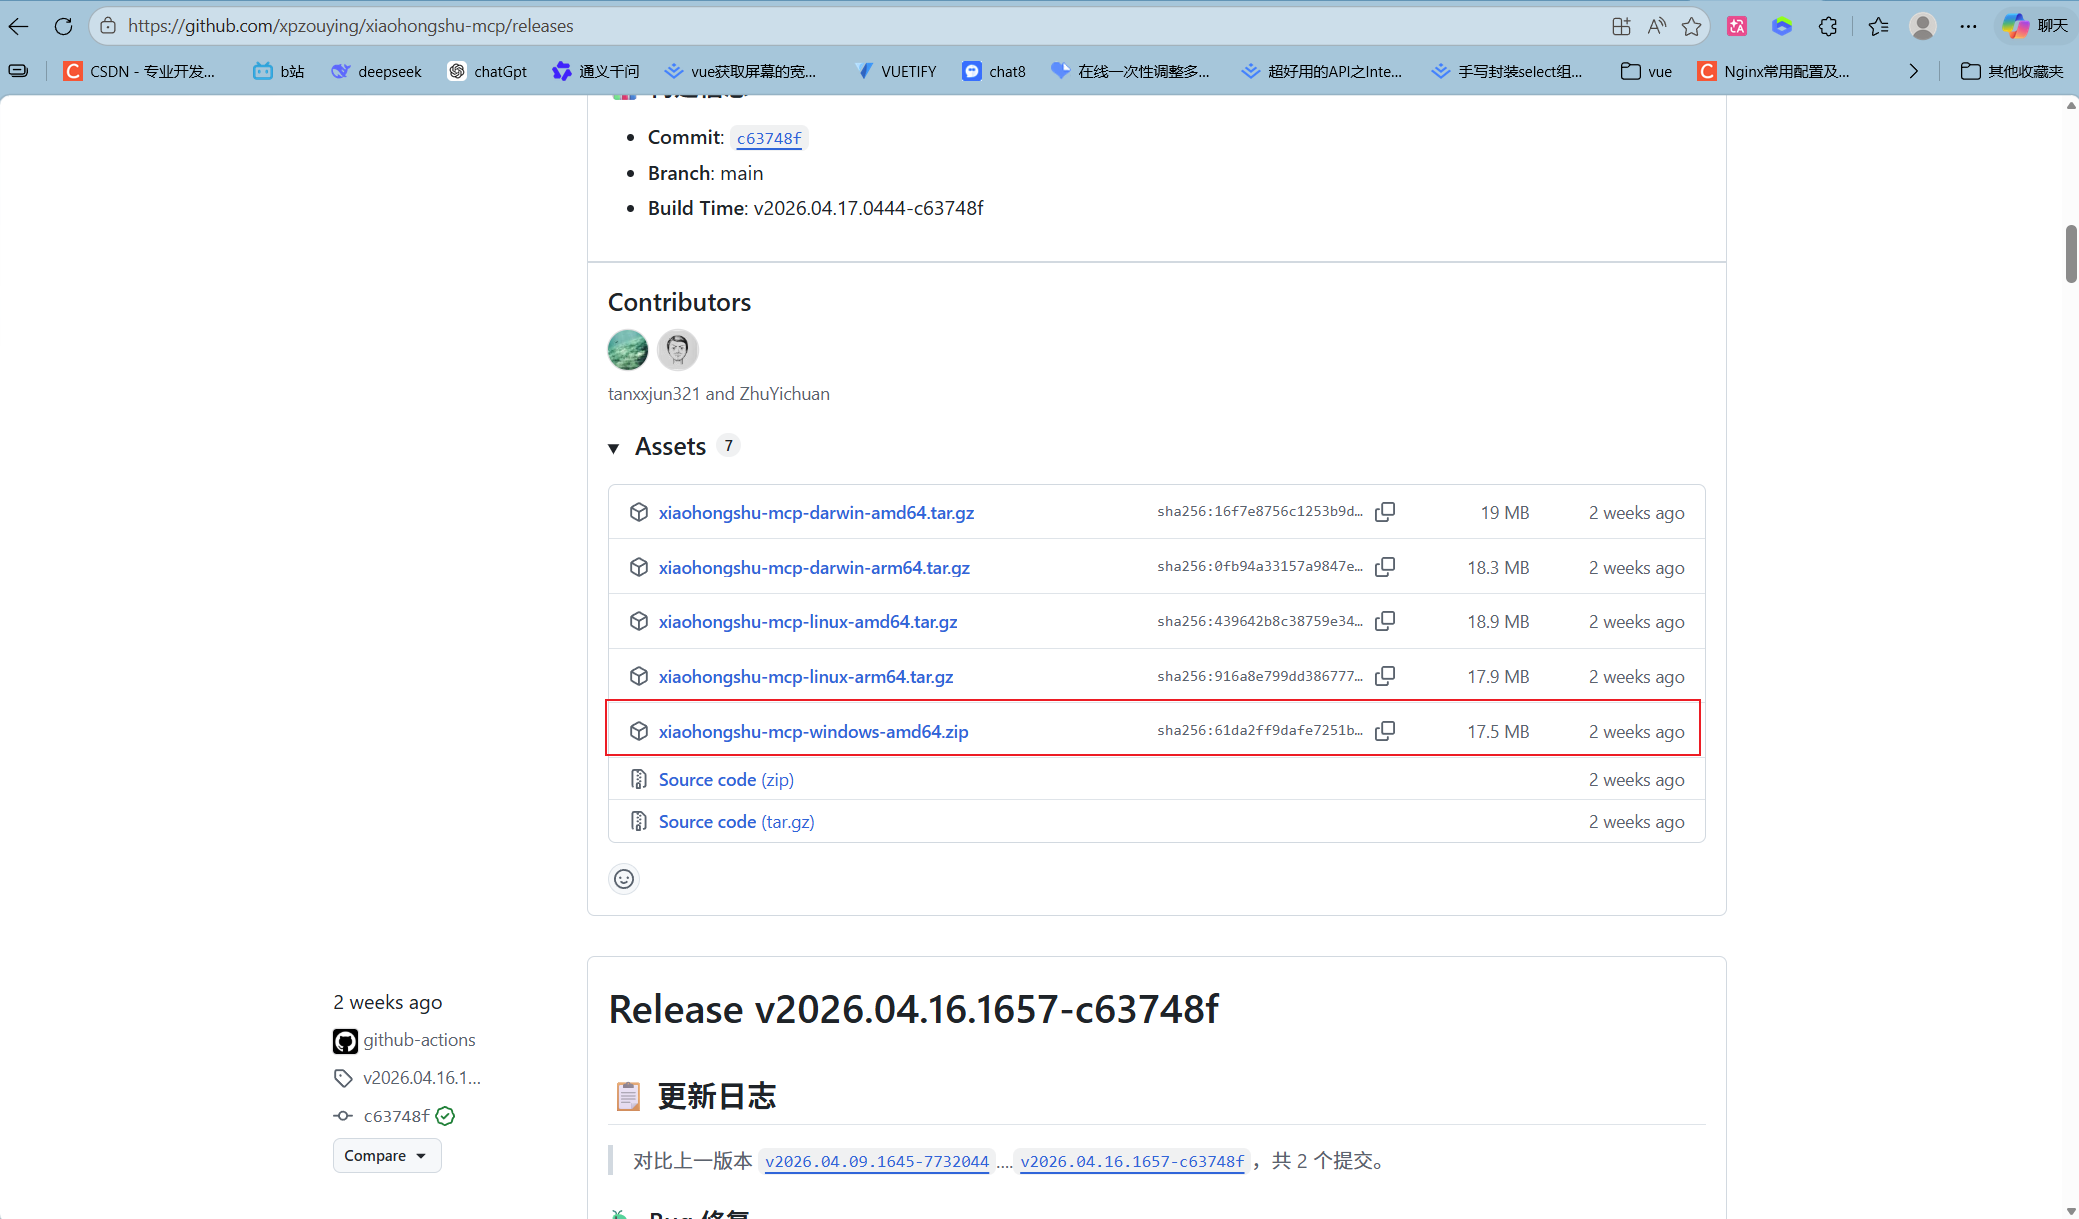
Task: Open the CSDN bookmark
Action: 139,71
